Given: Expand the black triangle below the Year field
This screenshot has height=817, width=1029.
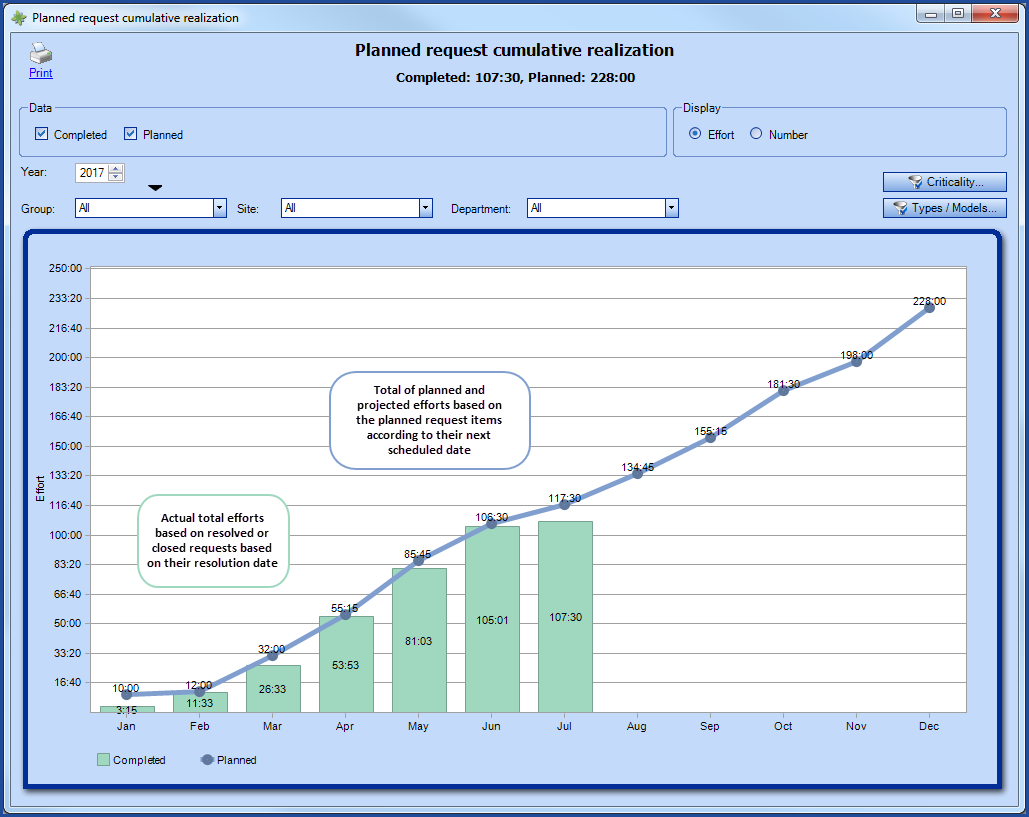Looking at the screenshot, I should click(154, 186).
